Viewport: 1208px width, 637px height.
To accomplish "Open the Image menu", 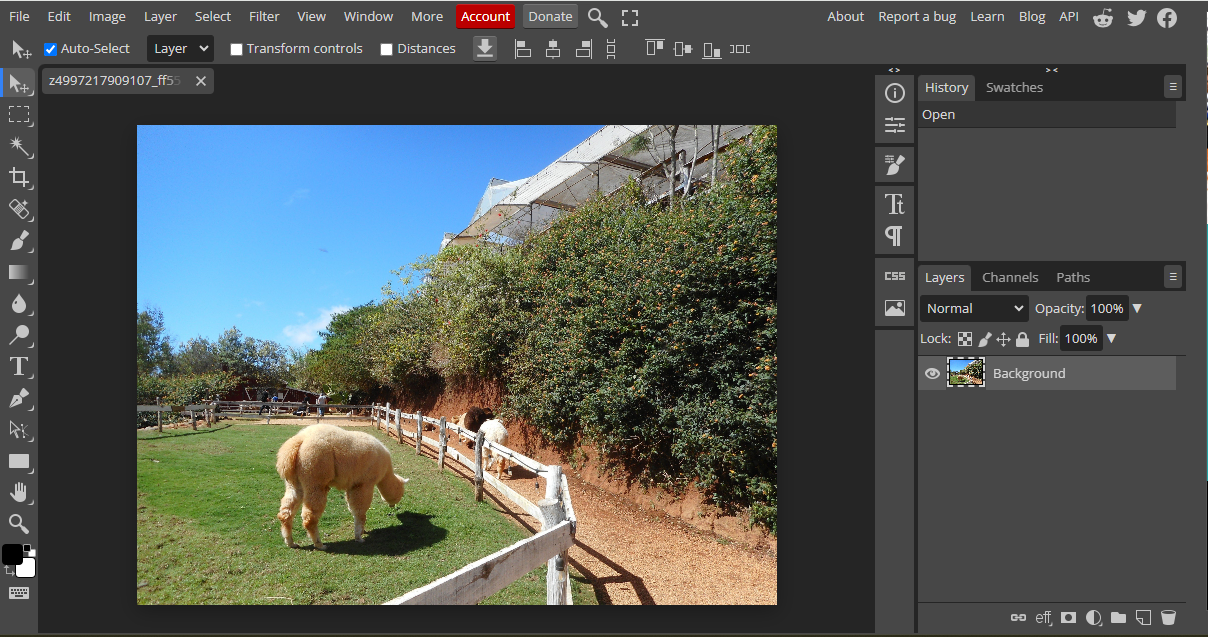I will coord(107,16).
